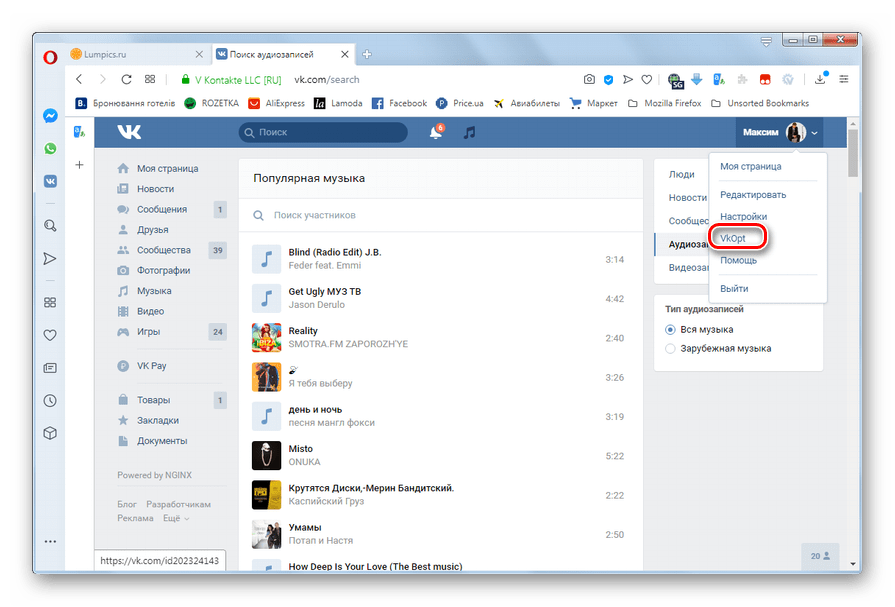Viewport: 895px width, 607px height.
Task: Choose Моя страница in the profile dropdown menu
Action: point(751,166)
